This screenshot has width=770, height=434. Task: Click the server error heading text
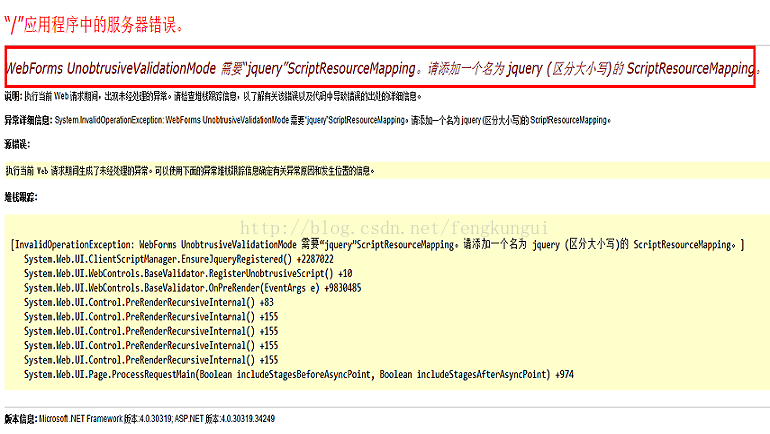[x=94, y=24]
